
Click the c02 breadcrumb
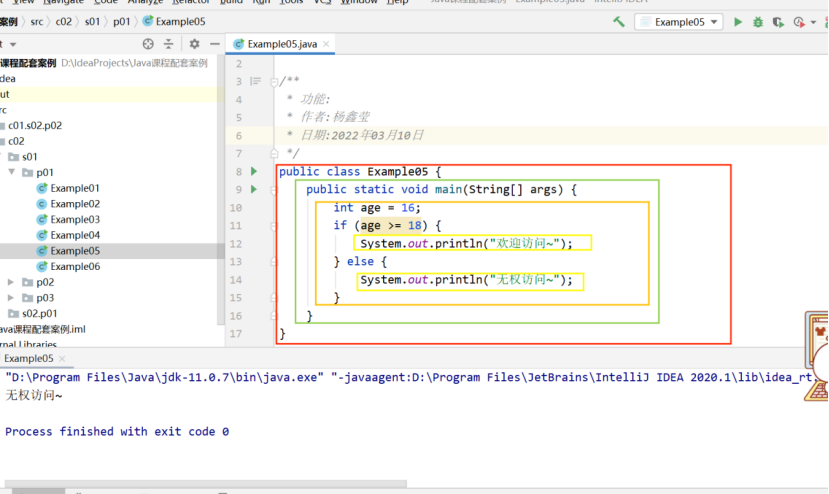coord(63,22)
